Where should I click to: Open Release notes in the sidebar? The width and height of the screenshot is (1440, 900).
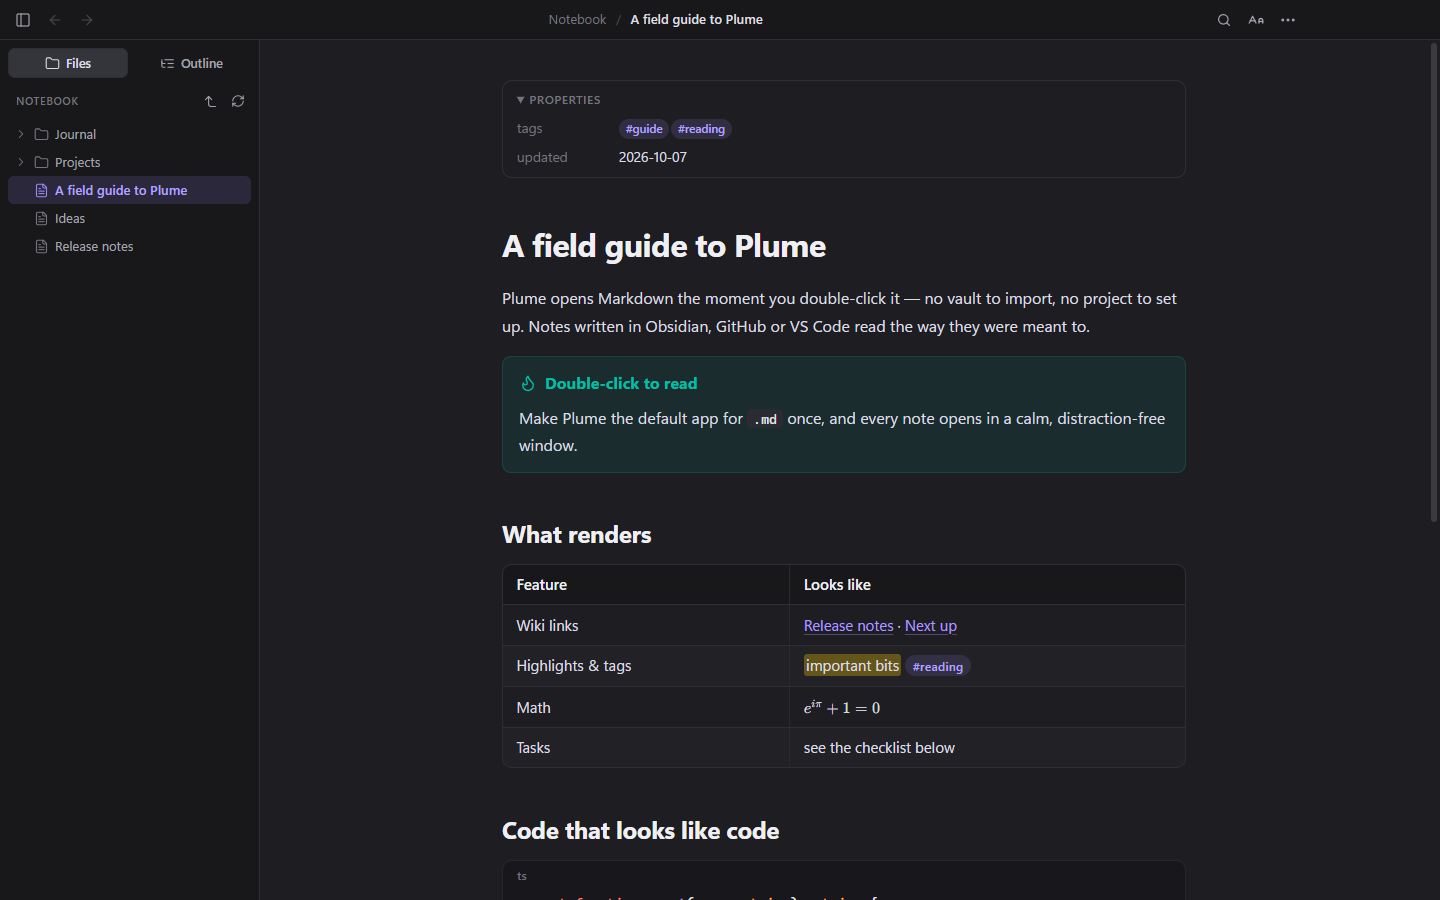tap(130, 246)
